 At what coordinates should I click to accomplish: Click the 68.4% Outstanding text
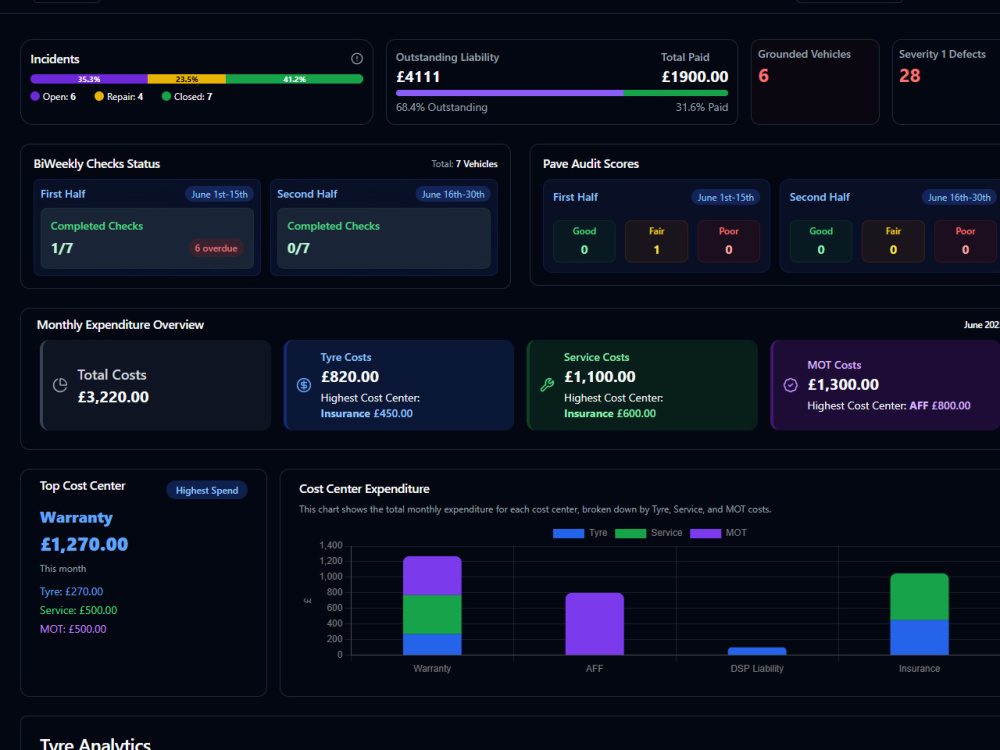(x=442, y=107)
